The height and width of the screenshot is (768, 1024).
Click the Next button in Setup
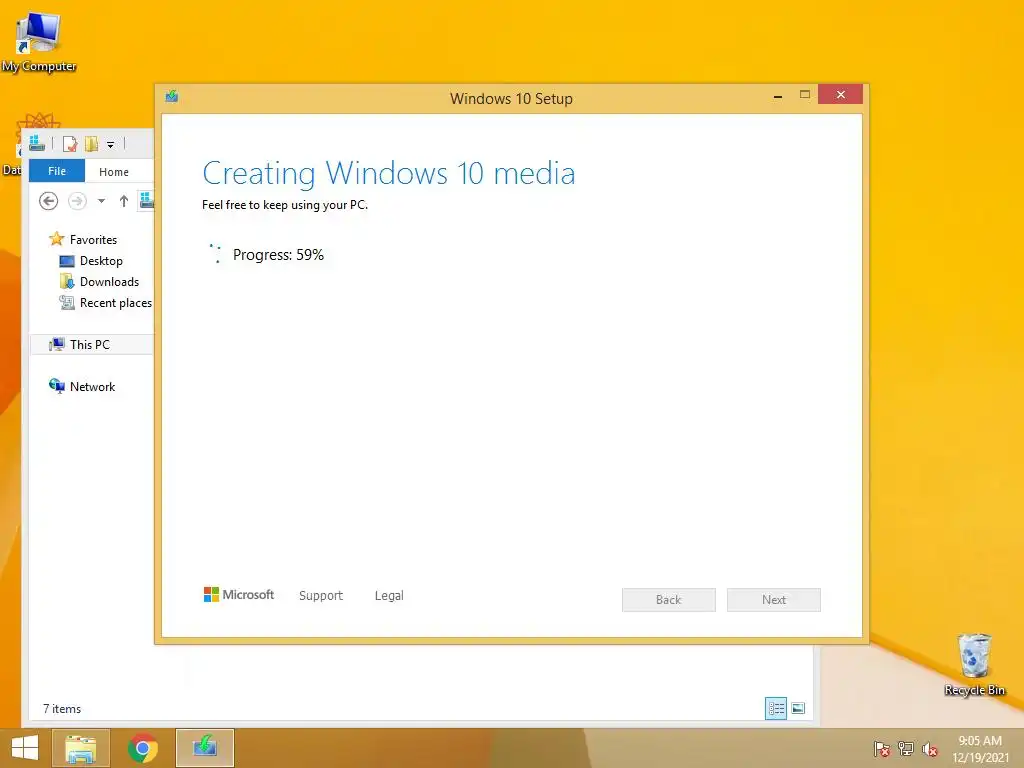click(774, 600)
